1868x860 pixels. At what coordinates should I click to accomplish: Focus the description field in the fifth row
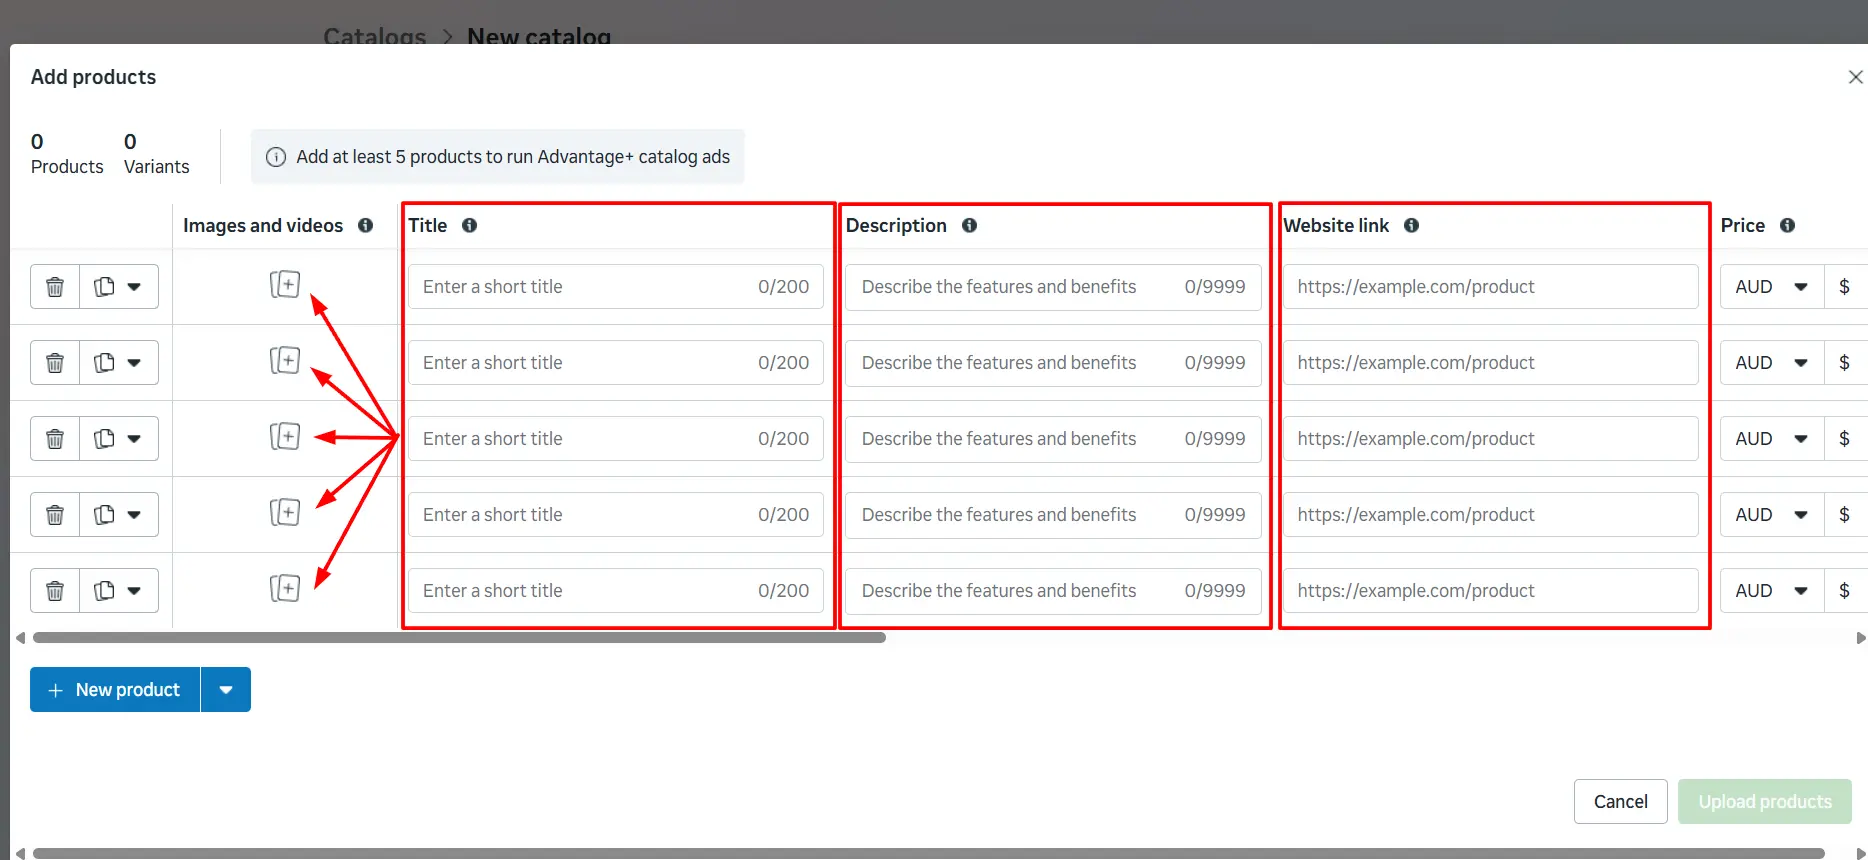pyautogui.click(x=1053, y=591)
